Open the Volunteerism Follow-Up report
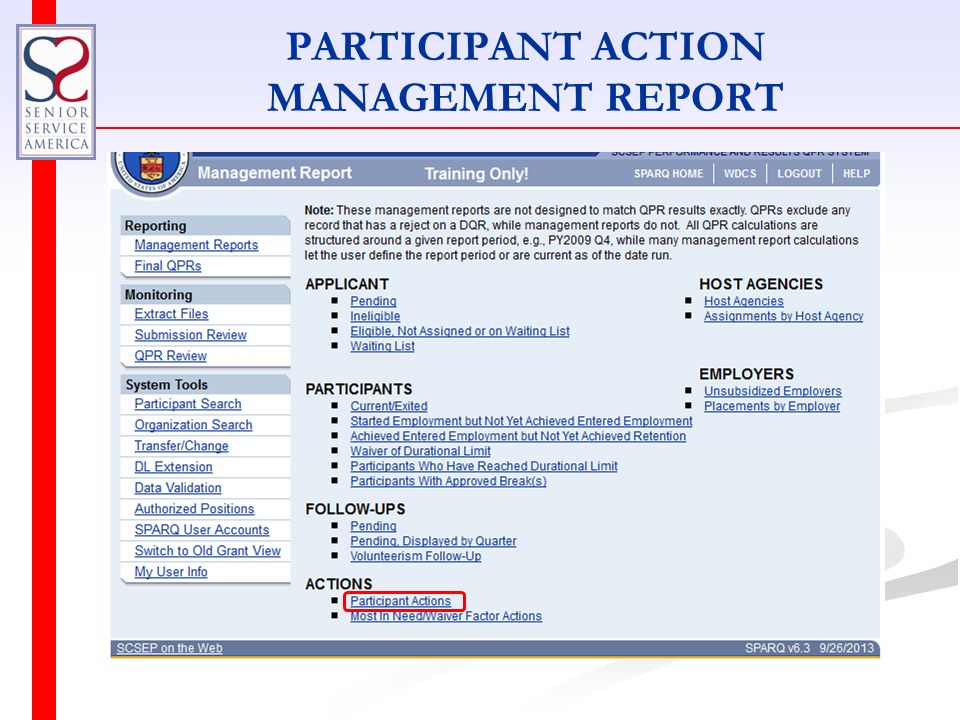The image size is (960, 720). [415, 556]
